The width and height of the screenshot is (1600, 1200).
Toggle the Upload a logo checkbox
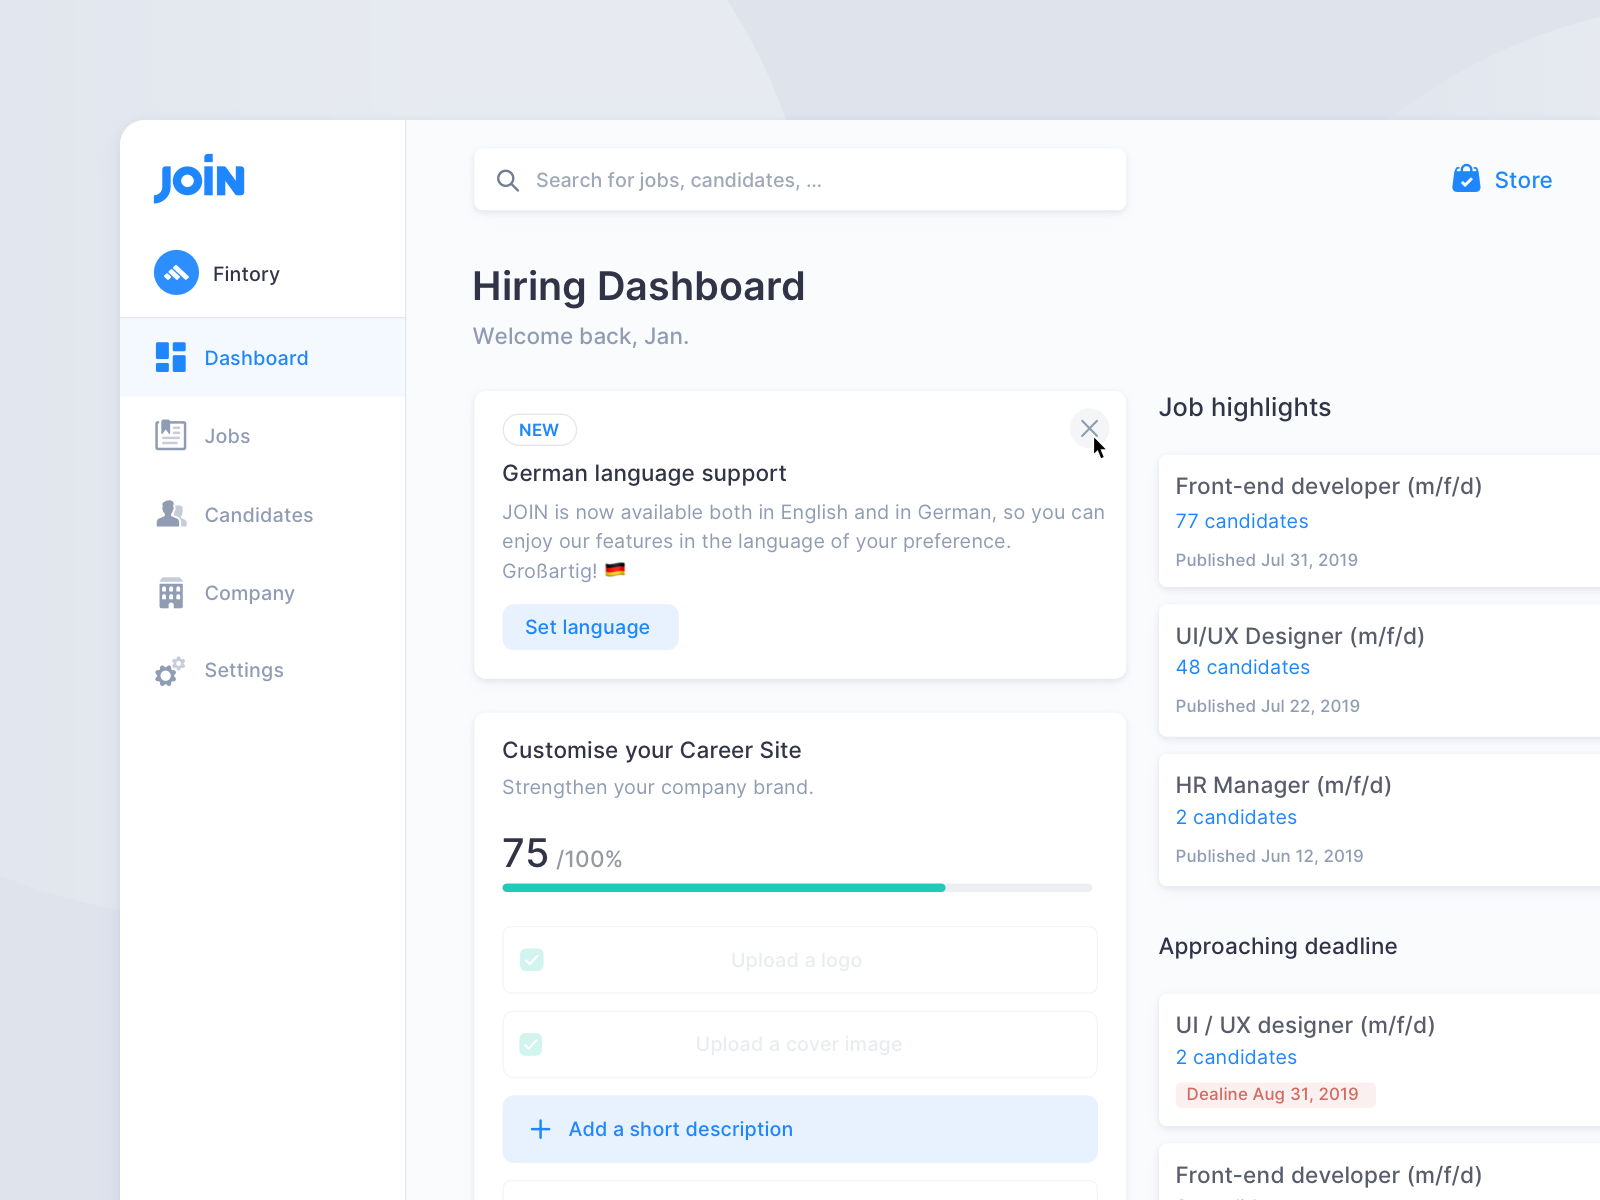click(x=531, y=959)
